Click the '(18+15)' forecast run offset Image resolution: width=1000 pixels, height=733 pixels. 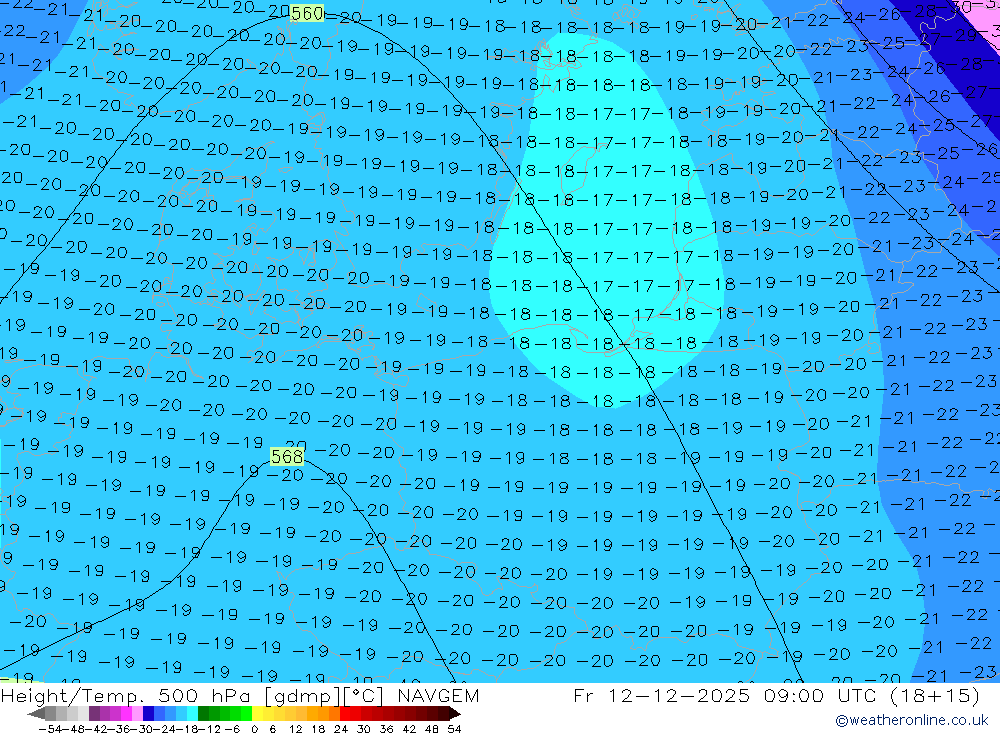(x=934, y=695)
